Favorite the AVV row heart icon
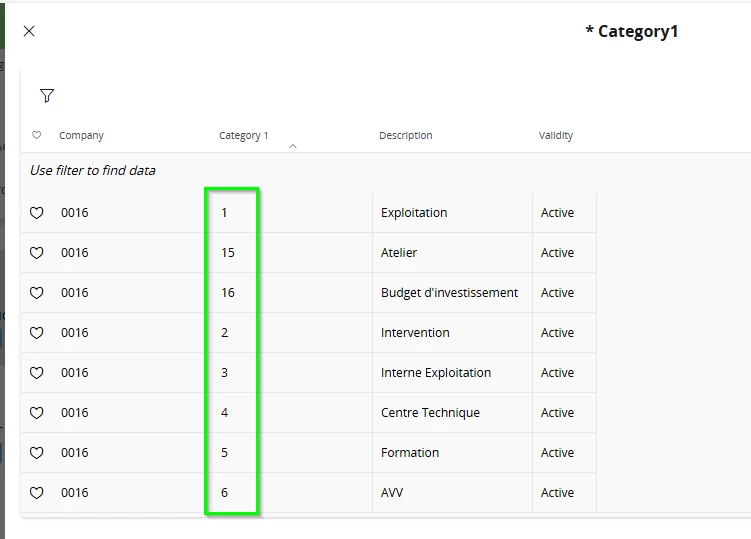 pos(37,493)
